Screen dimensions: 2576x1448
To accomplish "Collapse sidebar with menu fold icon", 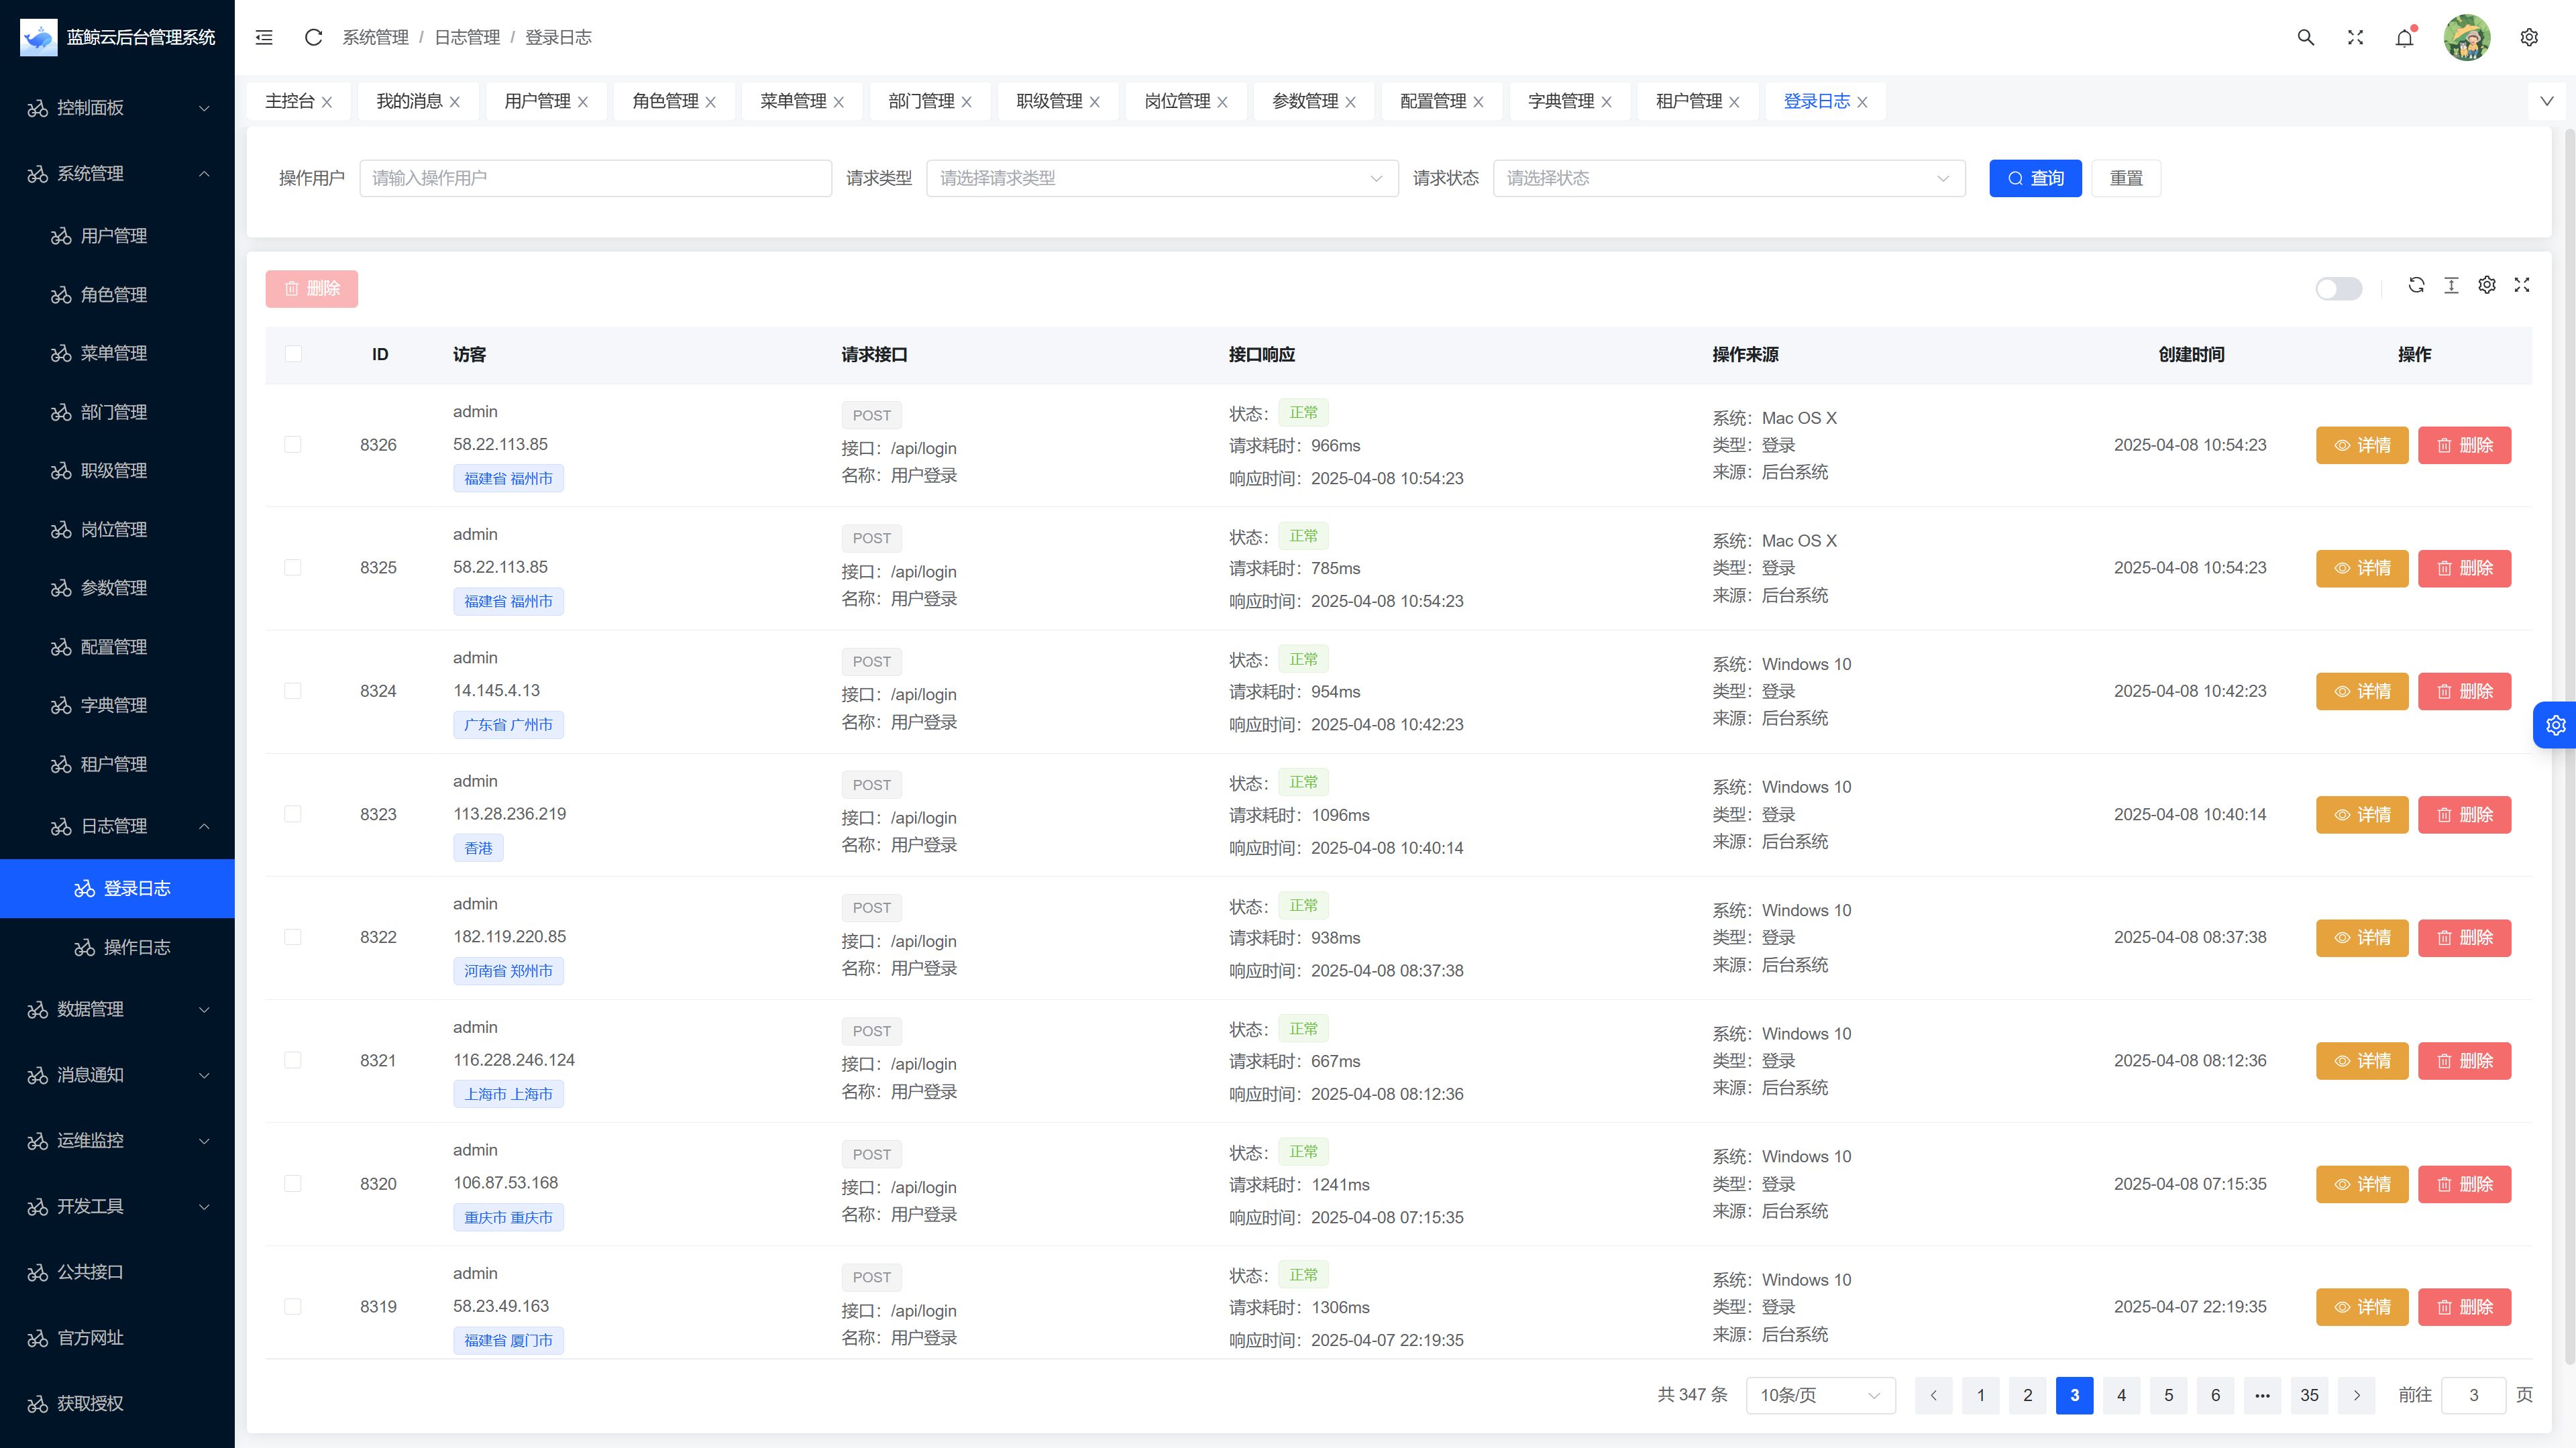I will point(264,37).
